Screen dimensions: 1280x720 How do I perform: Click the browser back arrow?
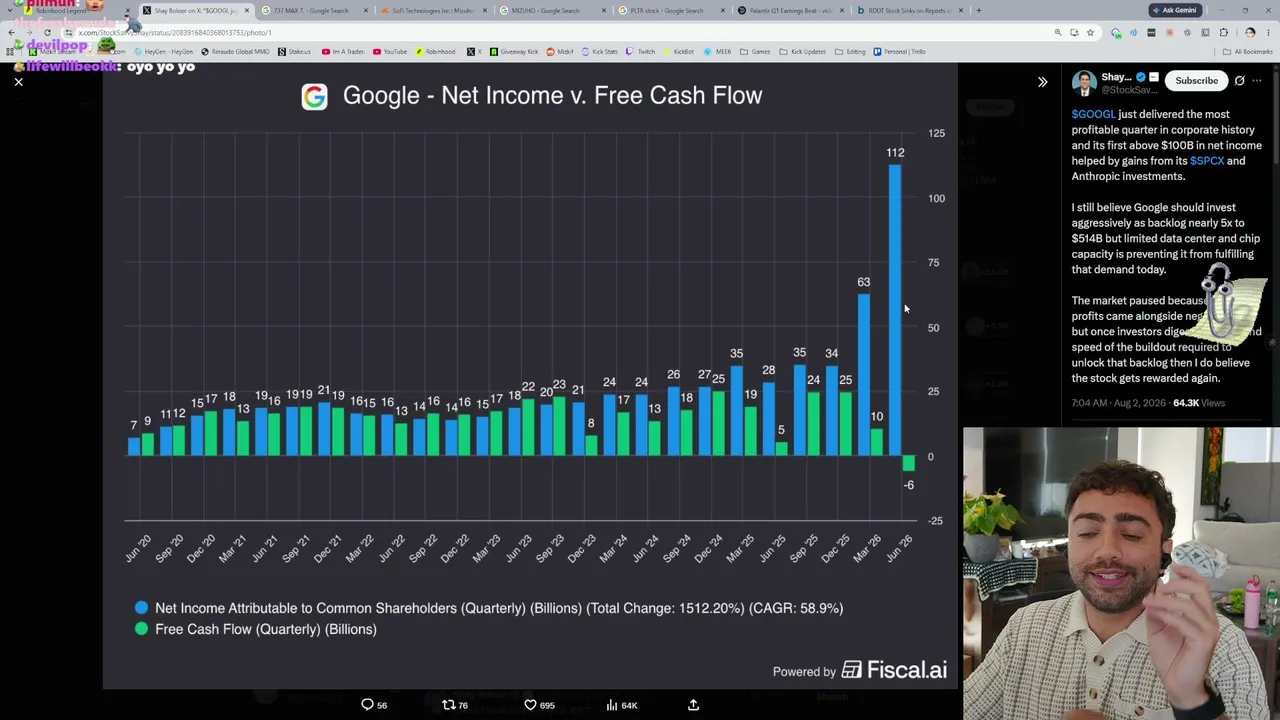click(x=11, y=32)
